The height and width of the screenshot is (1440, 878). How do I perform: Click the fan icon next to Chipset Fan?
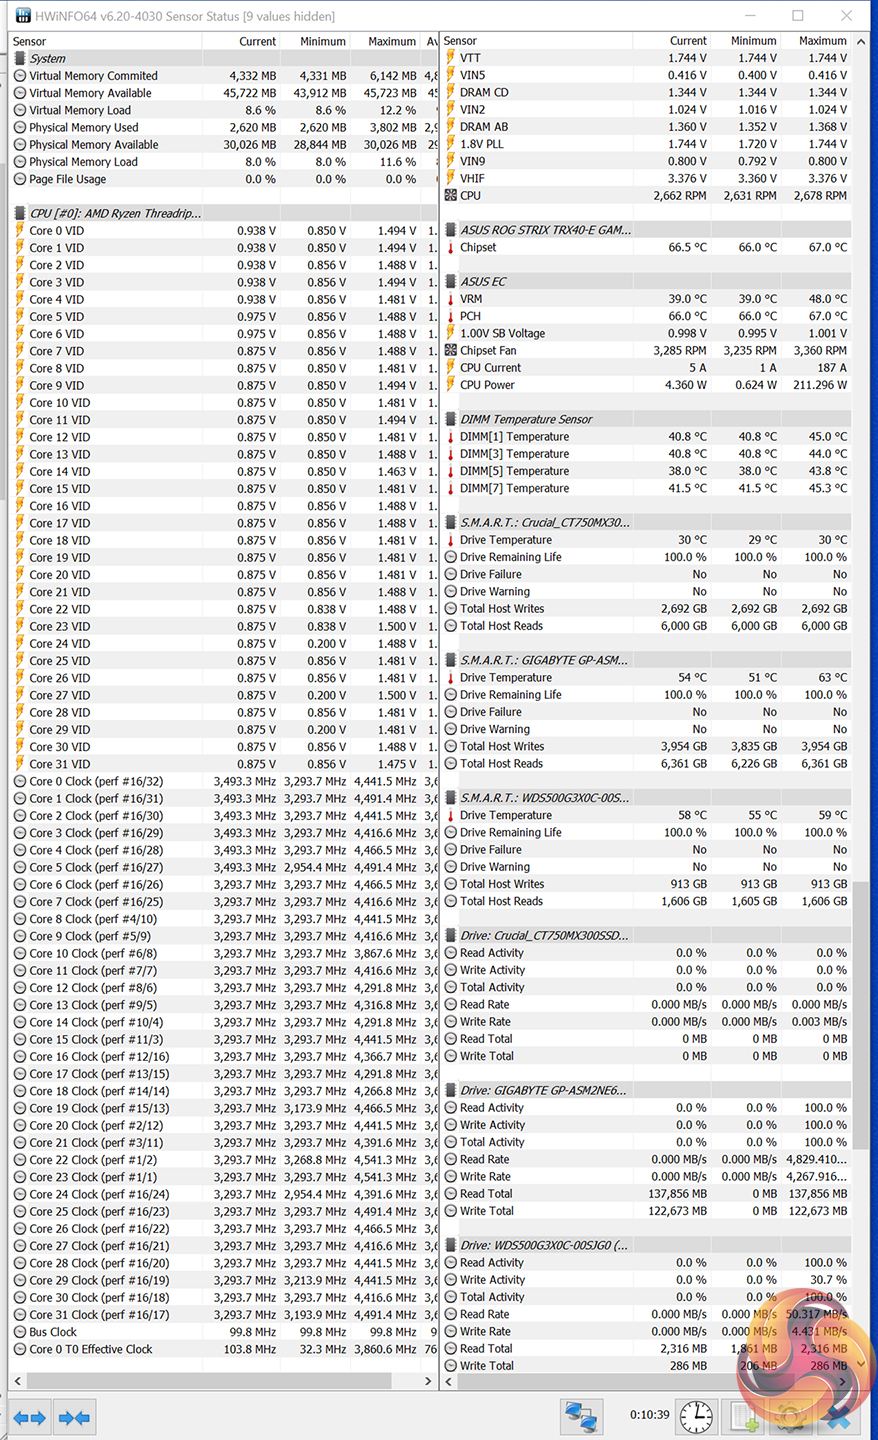point(451,351)
